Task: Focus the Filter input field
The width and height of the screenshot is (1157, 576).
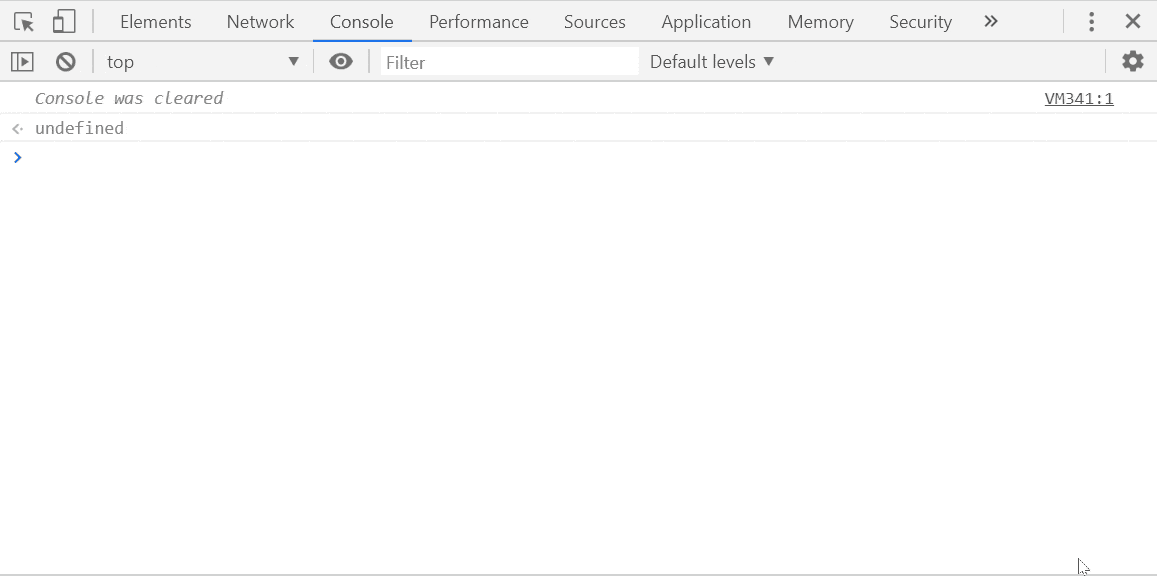Action: pos(510,62)
